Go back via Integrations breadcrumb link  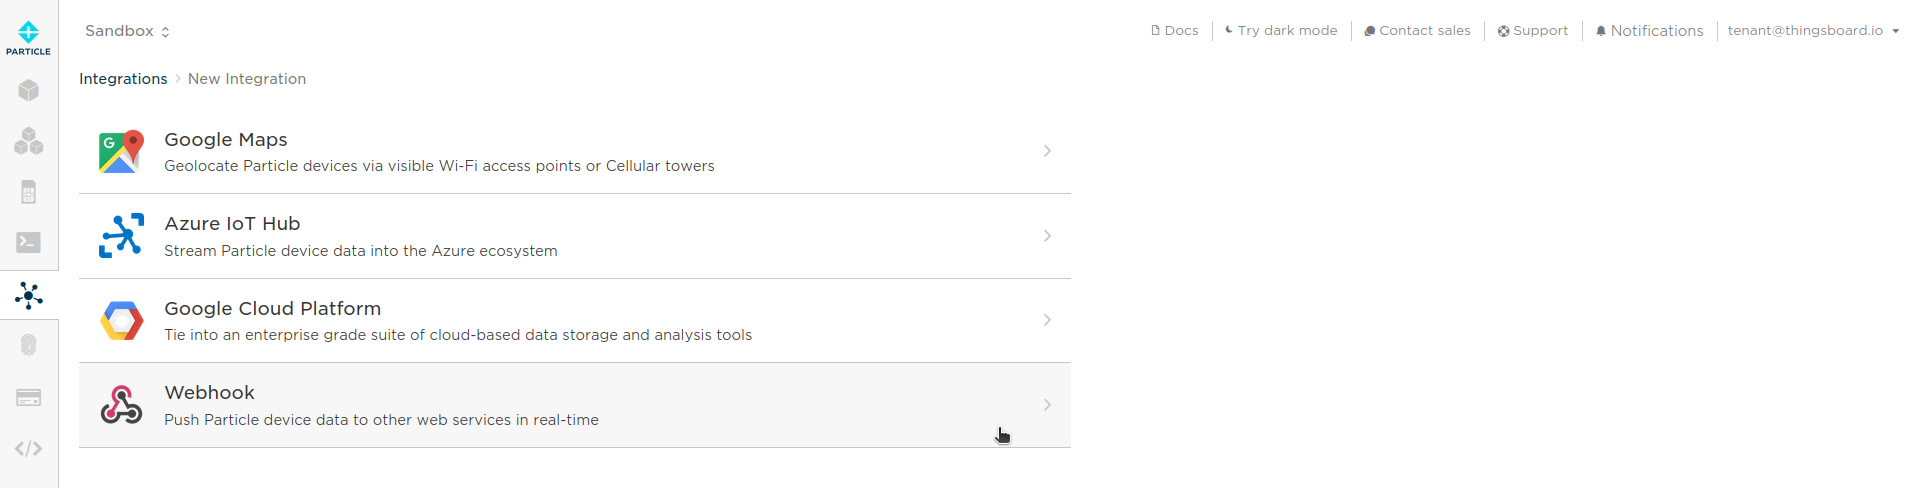123,79
